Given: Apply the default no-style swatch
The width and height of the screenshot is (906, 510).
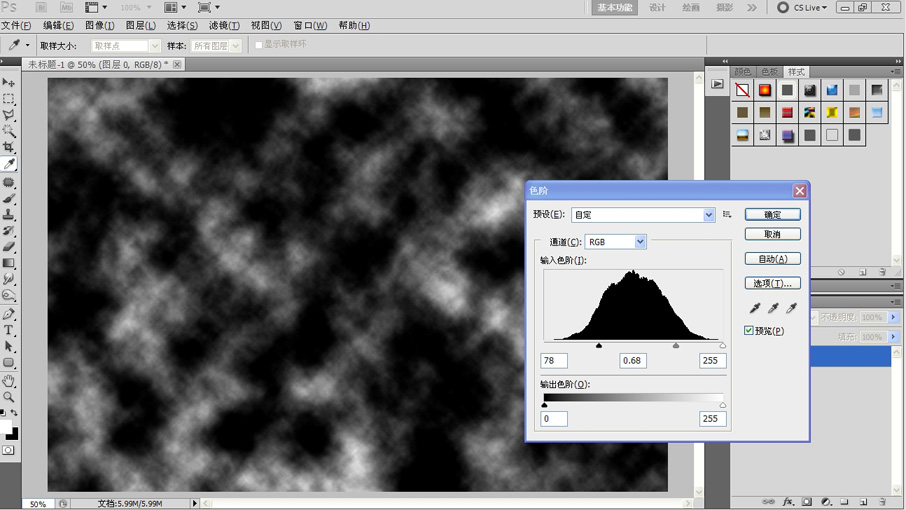Looking at the screenshot, I should (x=742, y=90).
